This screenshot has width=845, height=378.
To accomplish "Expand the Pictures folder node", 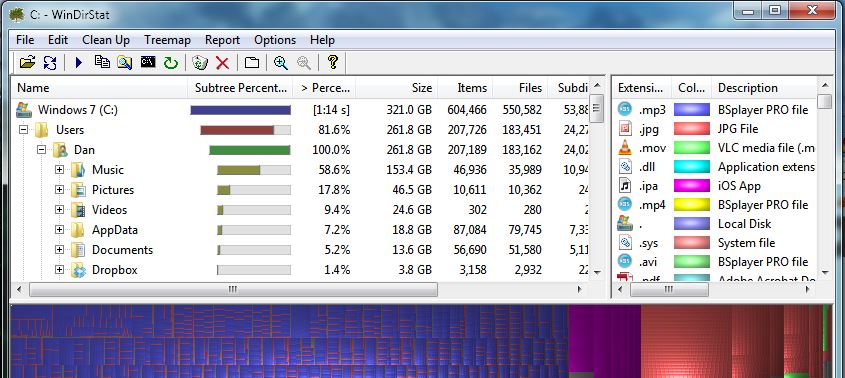I will coord(59,190).
